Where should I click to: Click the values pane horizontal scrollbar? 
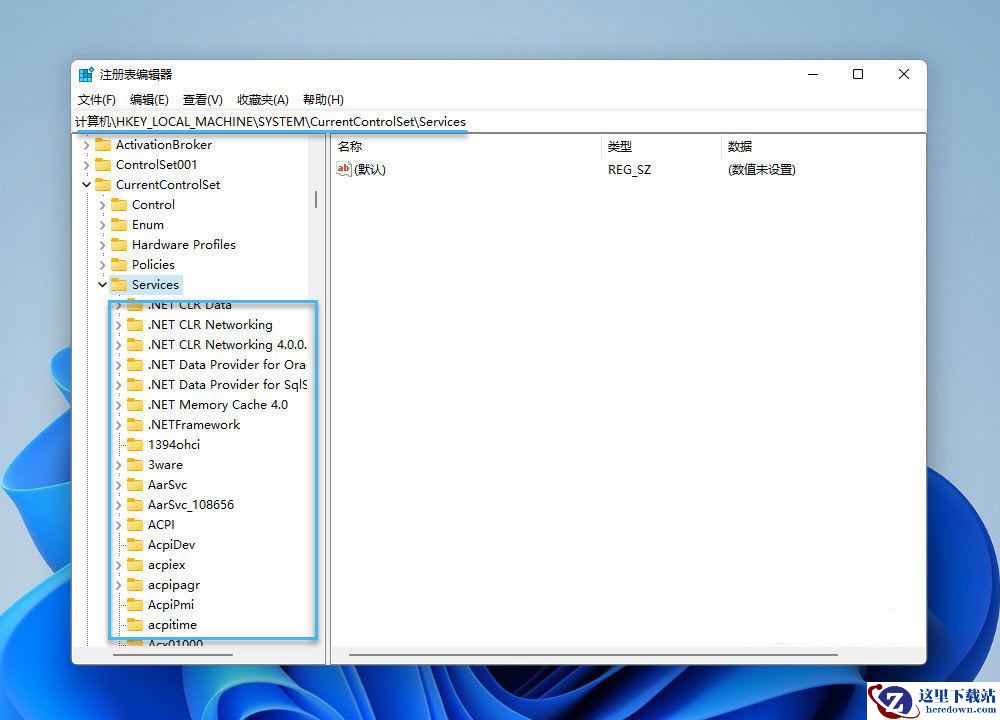click(593, 654)
